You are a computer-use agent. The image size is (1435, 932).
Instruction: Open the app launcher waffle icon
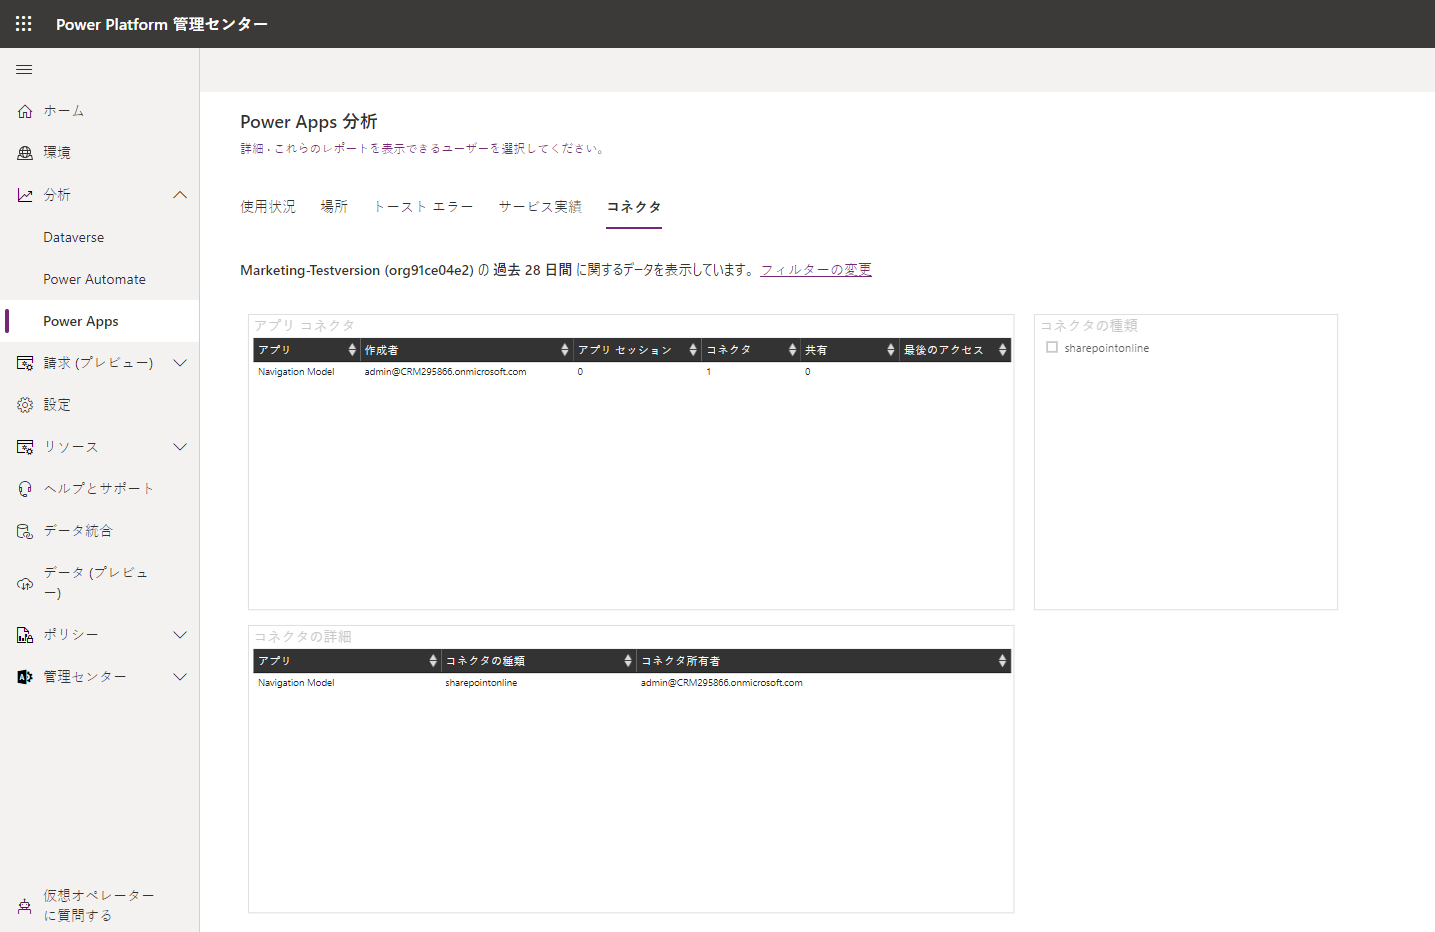(x=24, y=23)
